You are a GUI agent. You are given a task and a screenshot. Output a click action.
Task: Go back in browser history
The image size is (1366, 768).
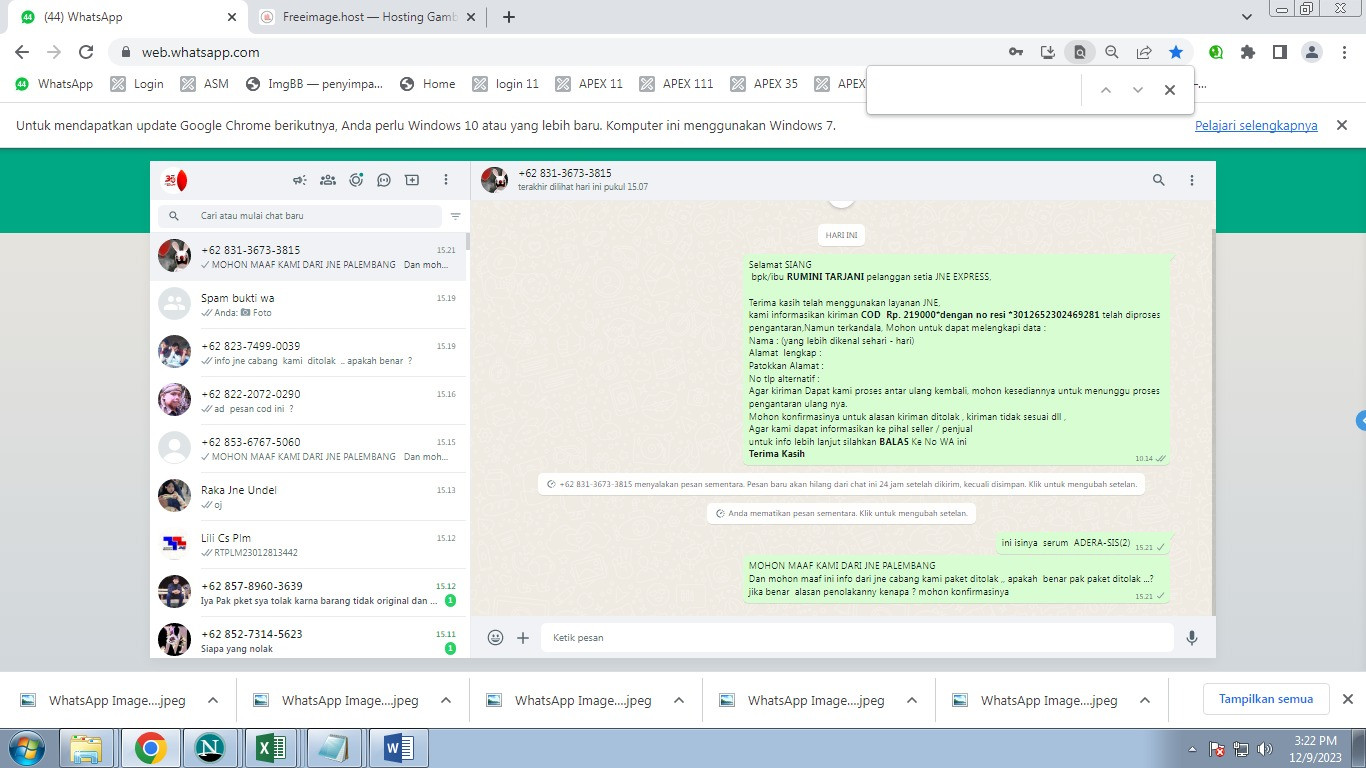(x=22, y=52)
